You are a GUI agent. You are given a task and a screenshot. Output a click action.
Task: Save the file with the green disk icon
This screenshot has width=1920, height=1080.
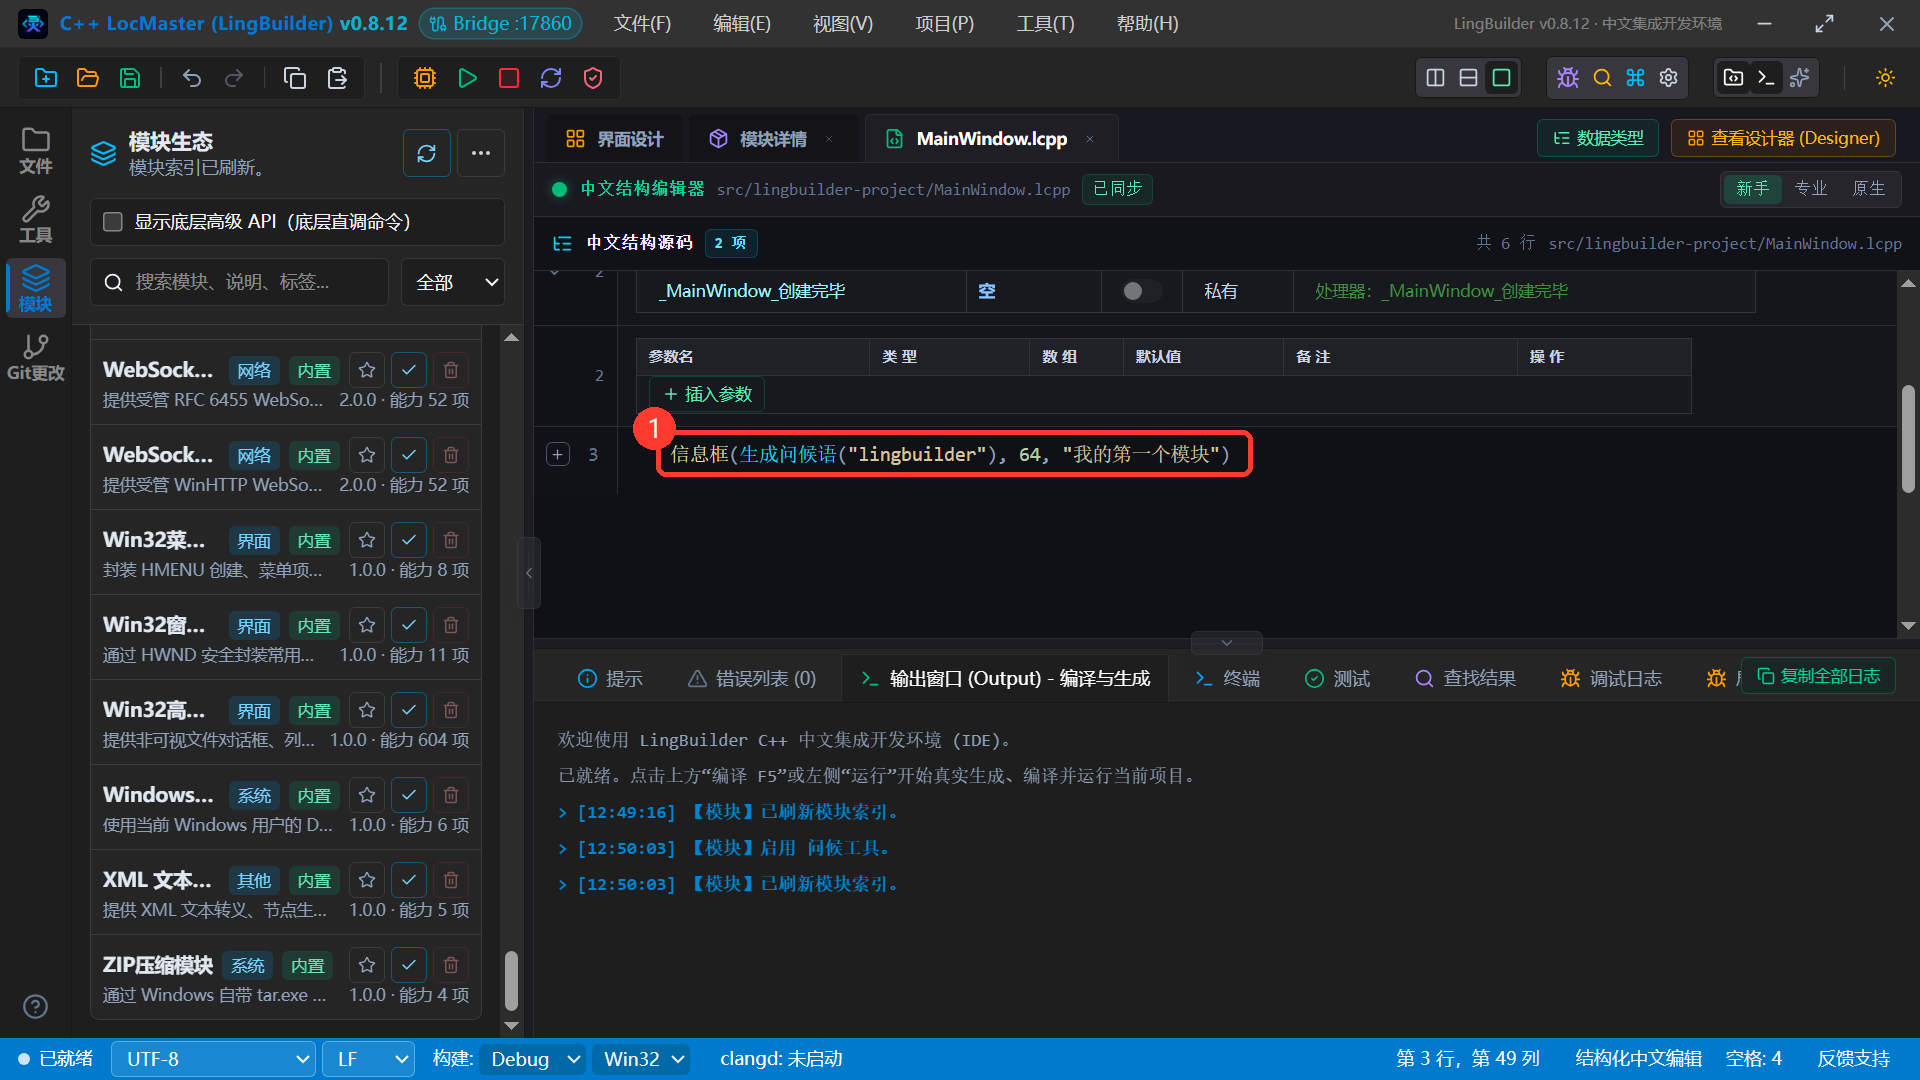click(130, 78)
